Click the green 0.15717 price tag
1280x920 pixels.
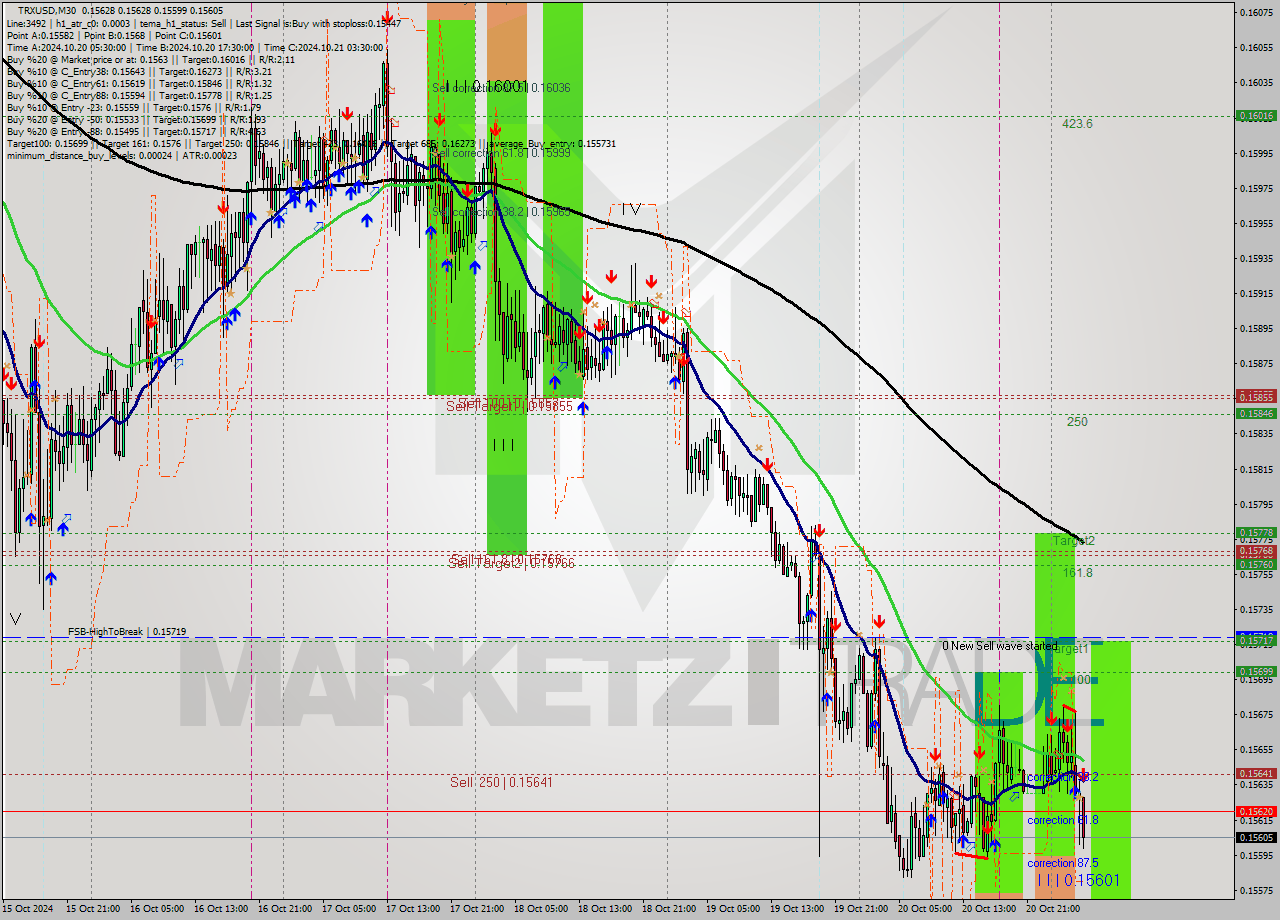[1256, 640]
